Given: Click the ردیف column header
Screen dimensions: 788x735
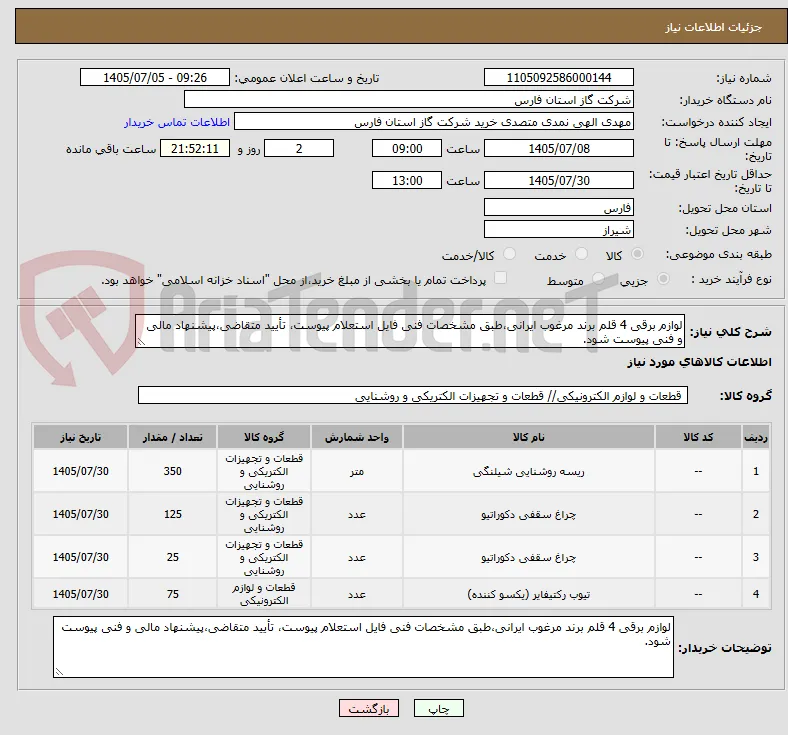Looking at the screenshot, I should pos(756,437).
